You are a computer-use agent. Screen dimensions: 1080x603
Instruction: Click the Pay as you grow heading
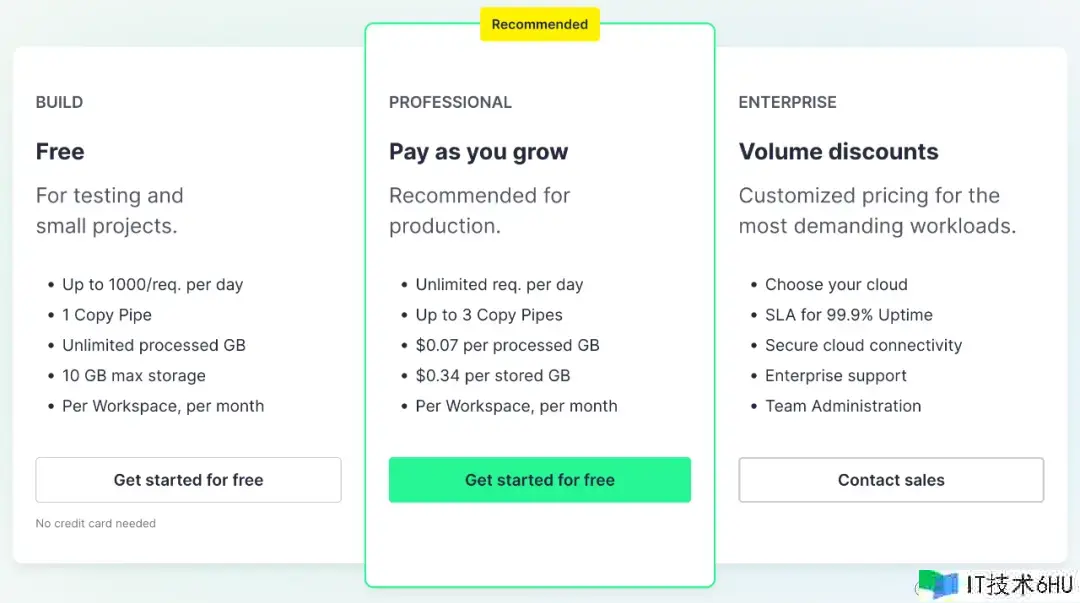tap(478, 152)
